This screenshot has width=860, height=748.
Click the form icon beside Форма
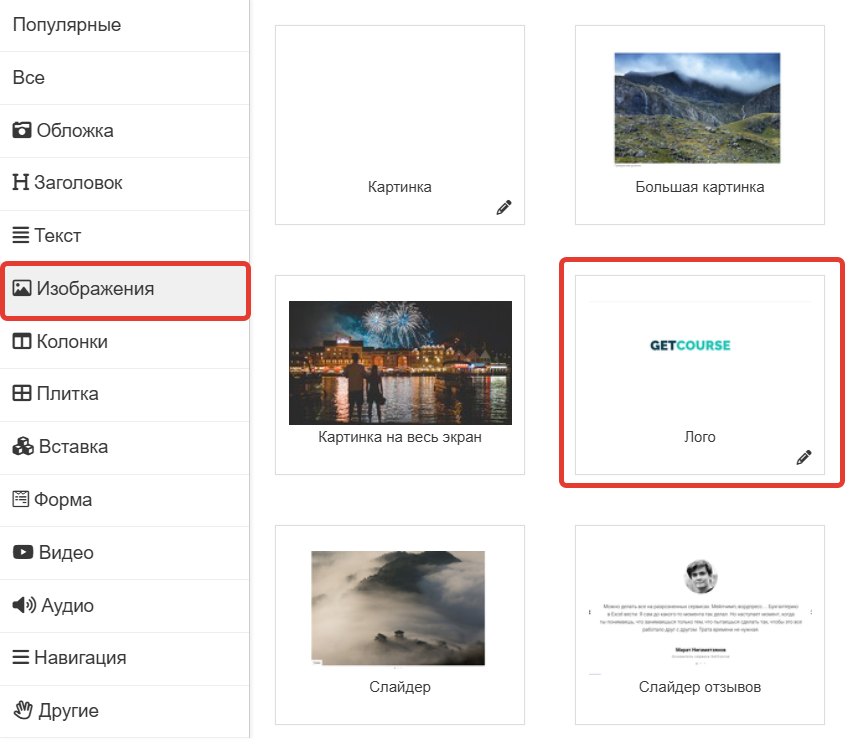pyautogui.click(x=21, y=499)
